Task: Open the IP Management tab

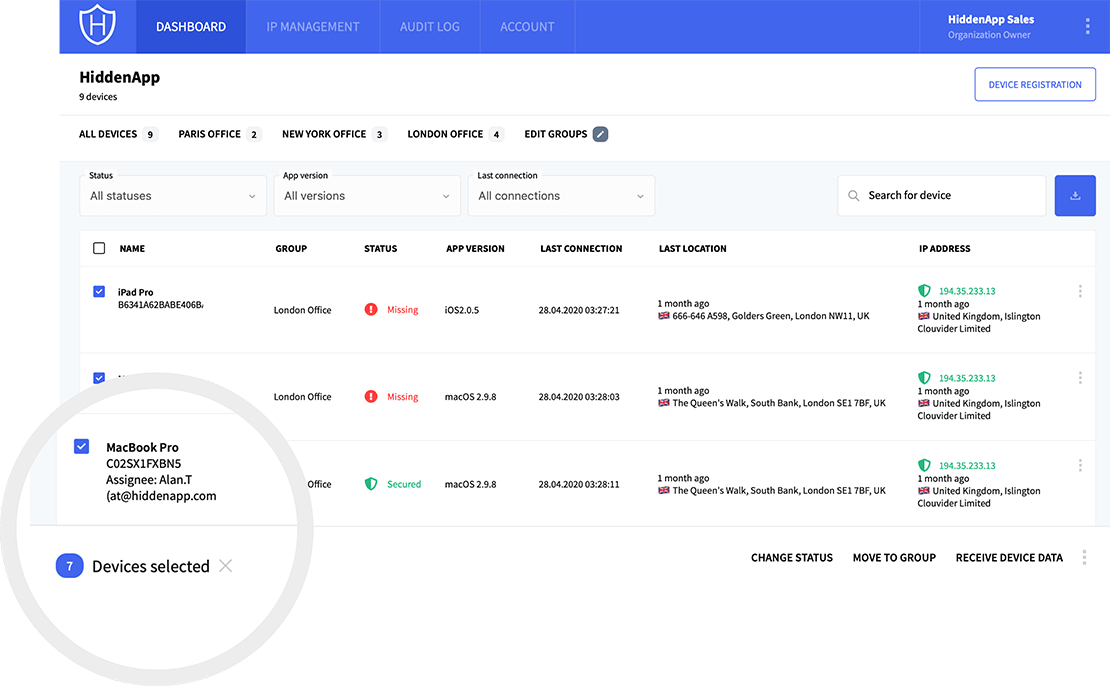Action: pos(313,27)
